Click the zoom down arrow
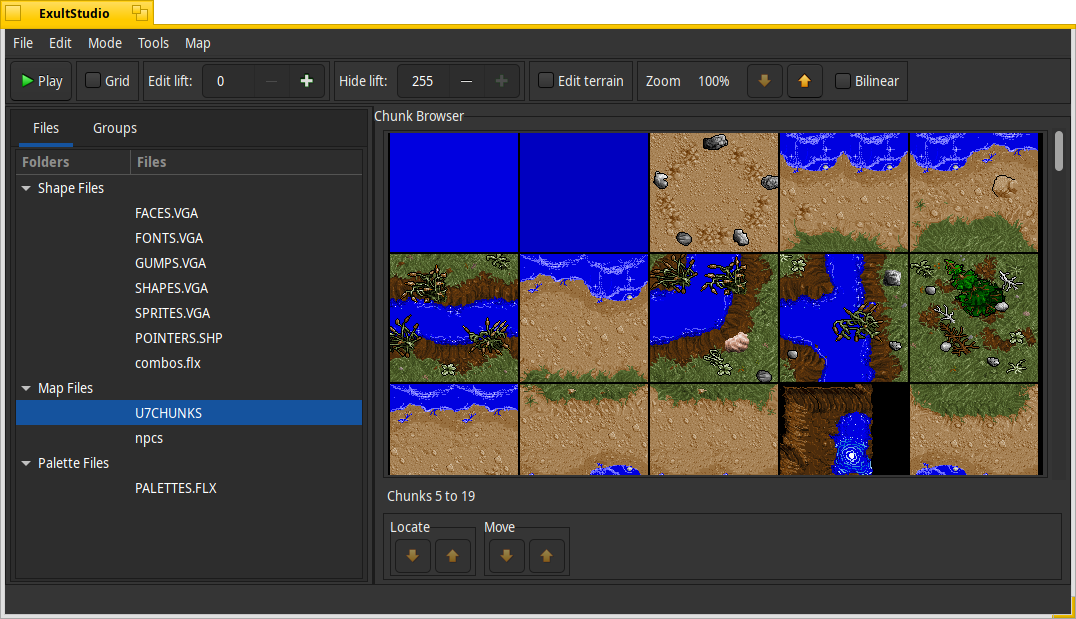This screenshot has width=1076, height=619. click(x=765, y=81)
